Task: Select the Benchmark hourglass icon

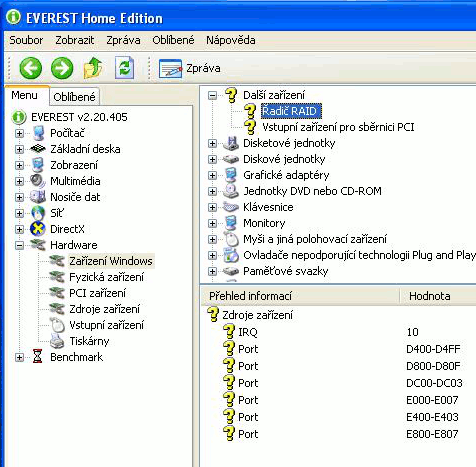Action: (38, 357)
